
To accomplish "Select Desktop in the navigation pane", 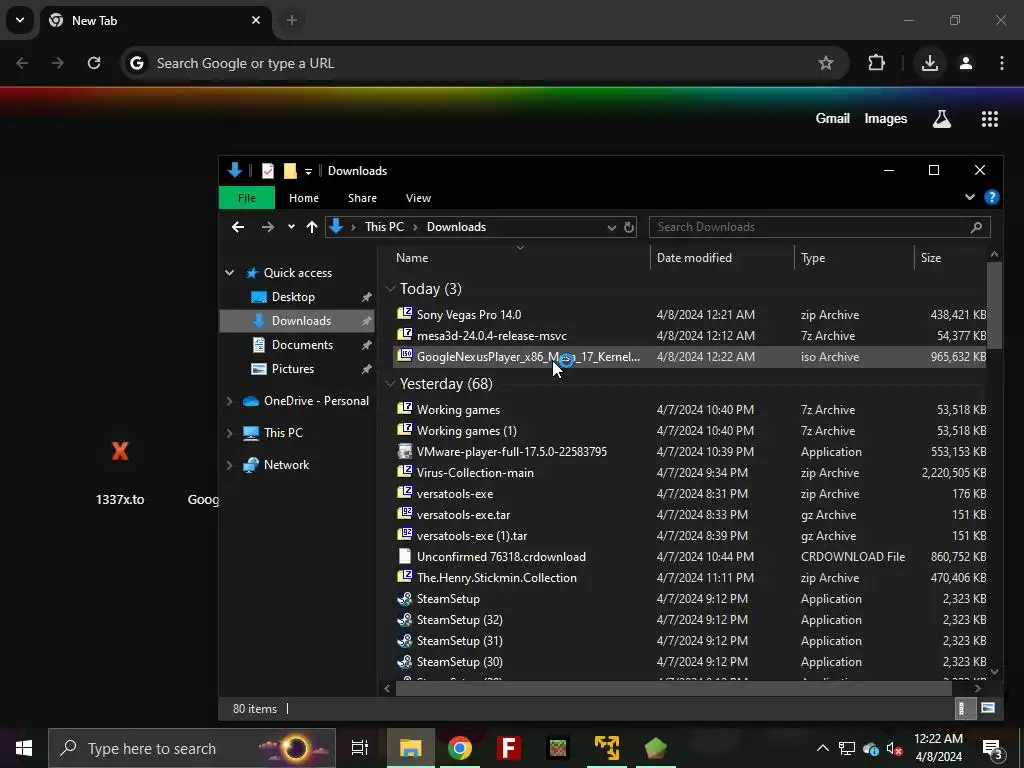I will coord(293,296).
